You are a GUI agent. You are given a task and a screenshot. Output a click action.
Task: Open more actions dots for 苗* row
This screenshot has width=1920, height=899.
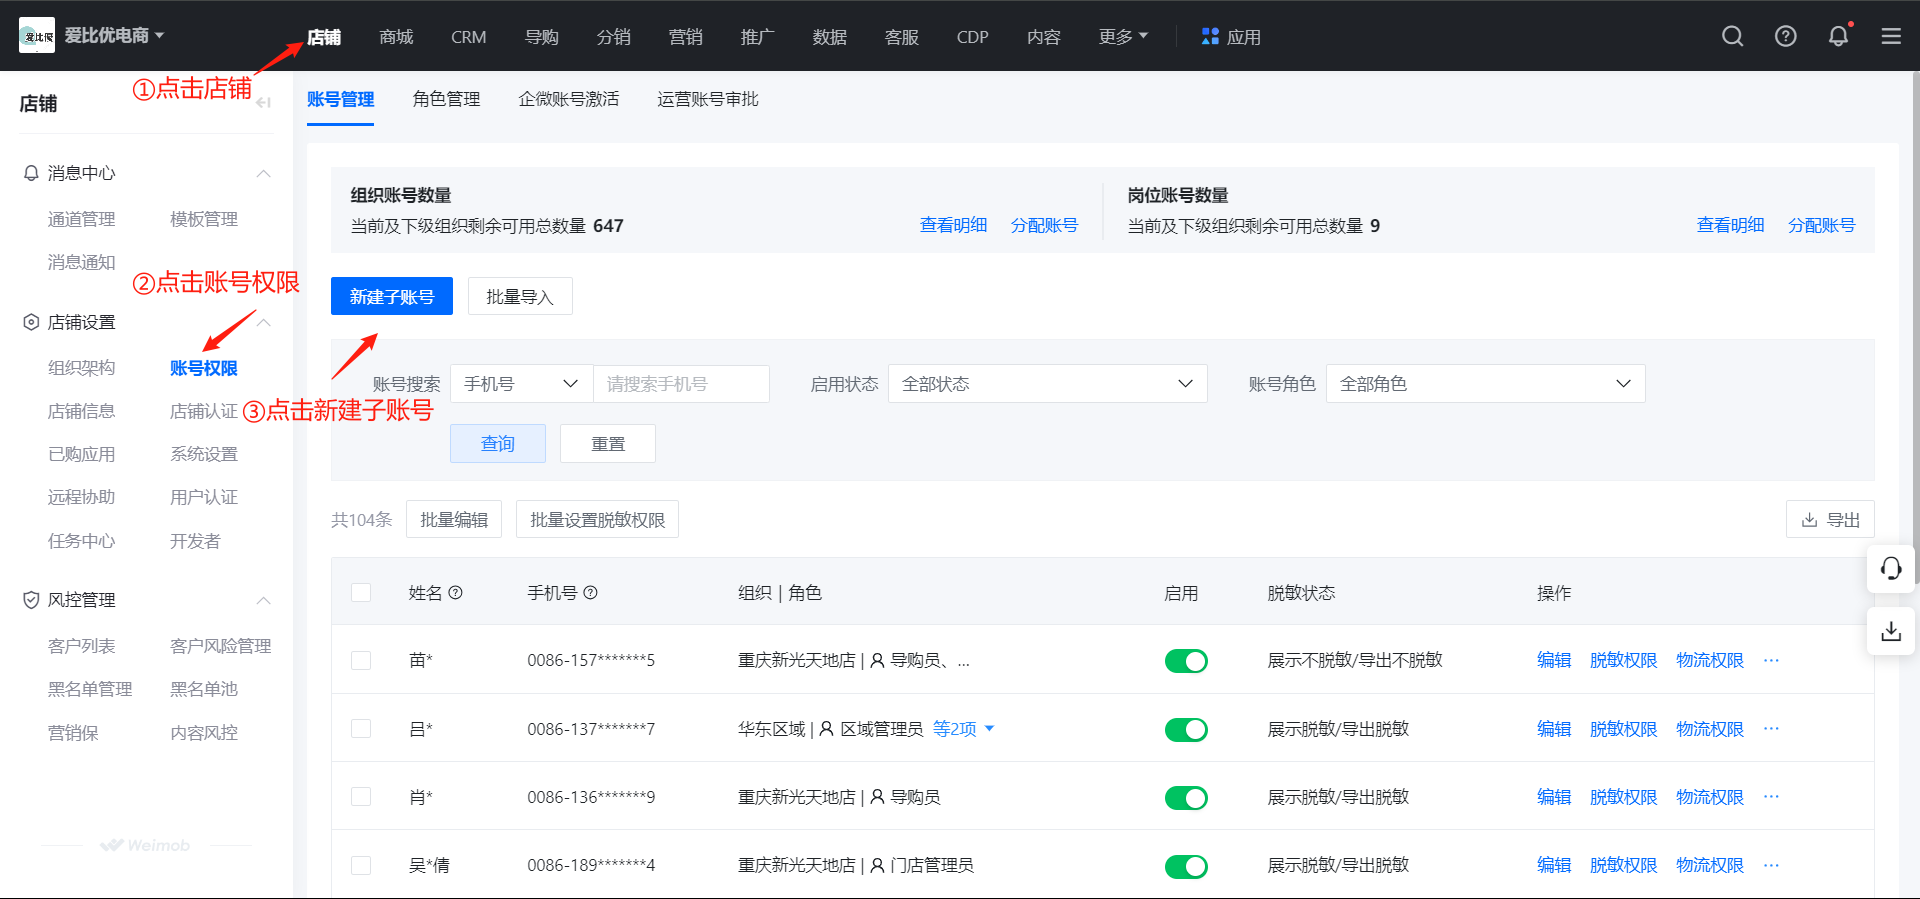coord(1772,660)
